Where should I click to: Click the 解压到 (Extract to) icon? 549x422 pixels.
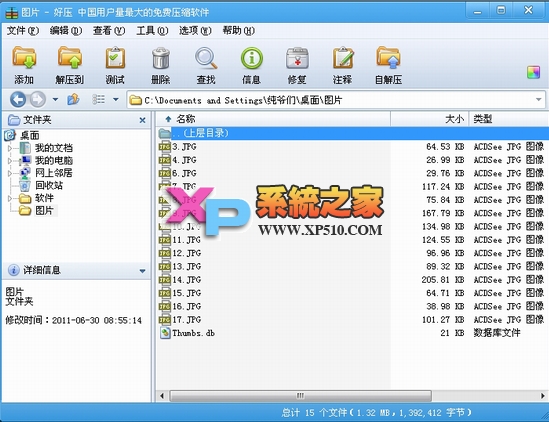click(70, 58)
